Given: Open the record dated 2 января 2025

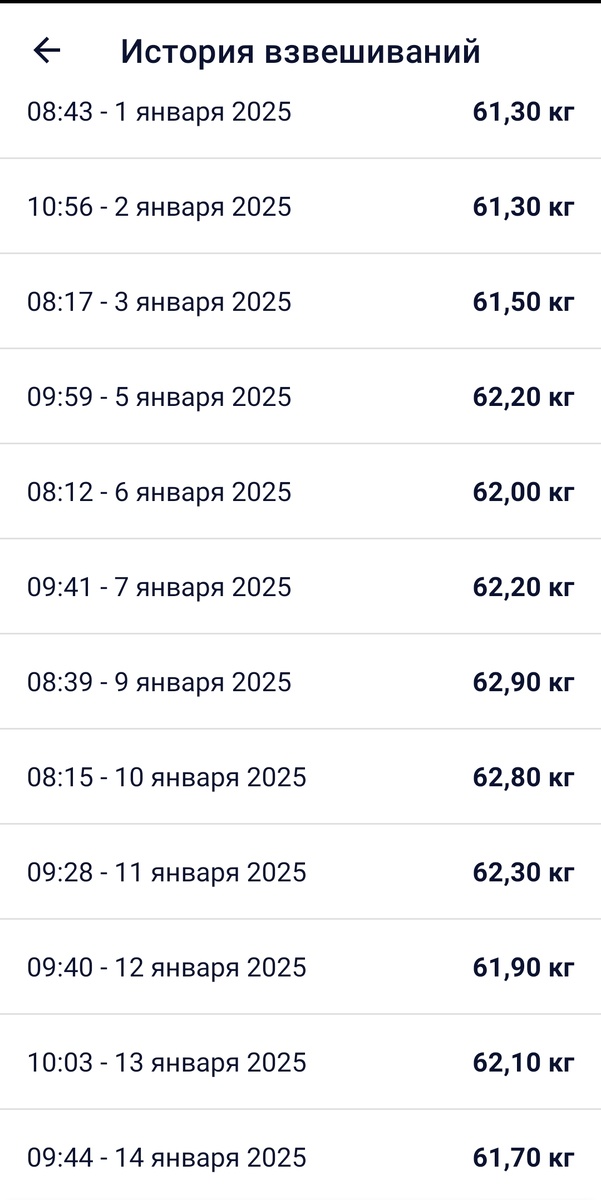Looking at the screenshot, I should pos(300,207).
